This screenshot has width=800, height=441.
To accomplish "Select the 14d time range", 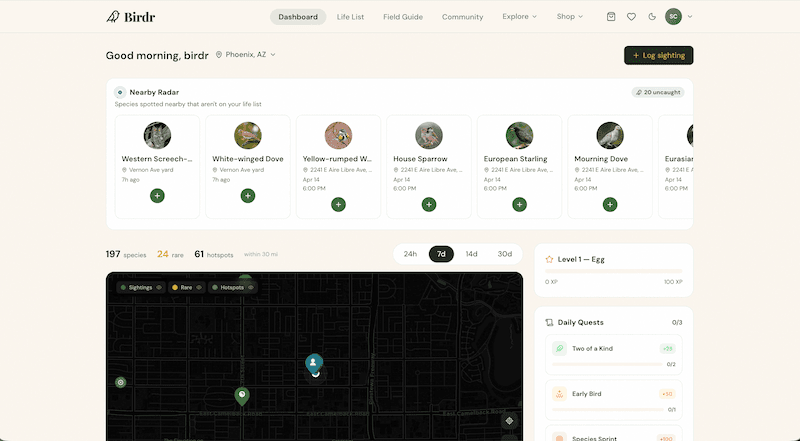I will pos(471,254).
